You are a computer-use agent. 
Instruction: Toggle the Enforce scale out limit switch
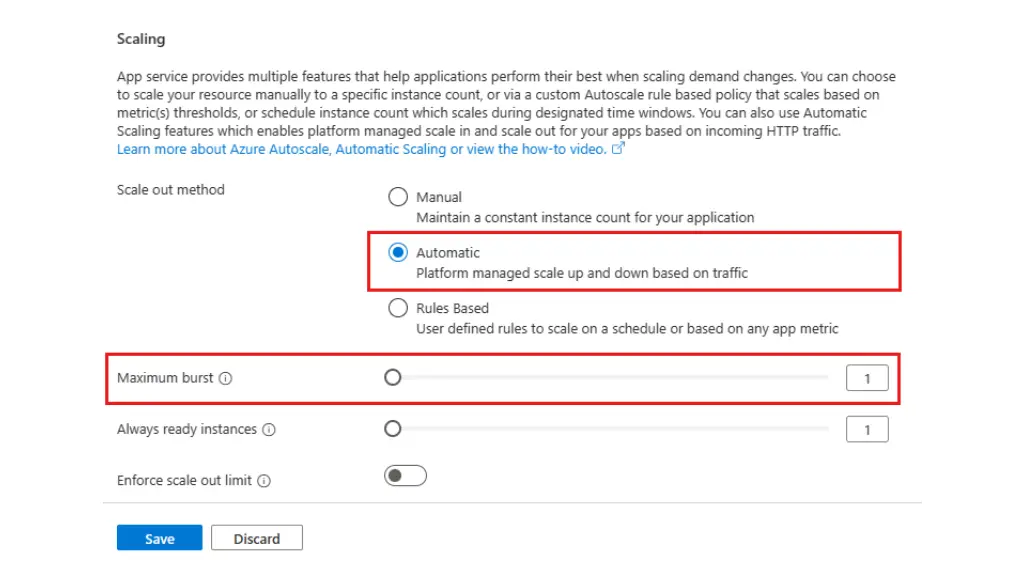405,475
